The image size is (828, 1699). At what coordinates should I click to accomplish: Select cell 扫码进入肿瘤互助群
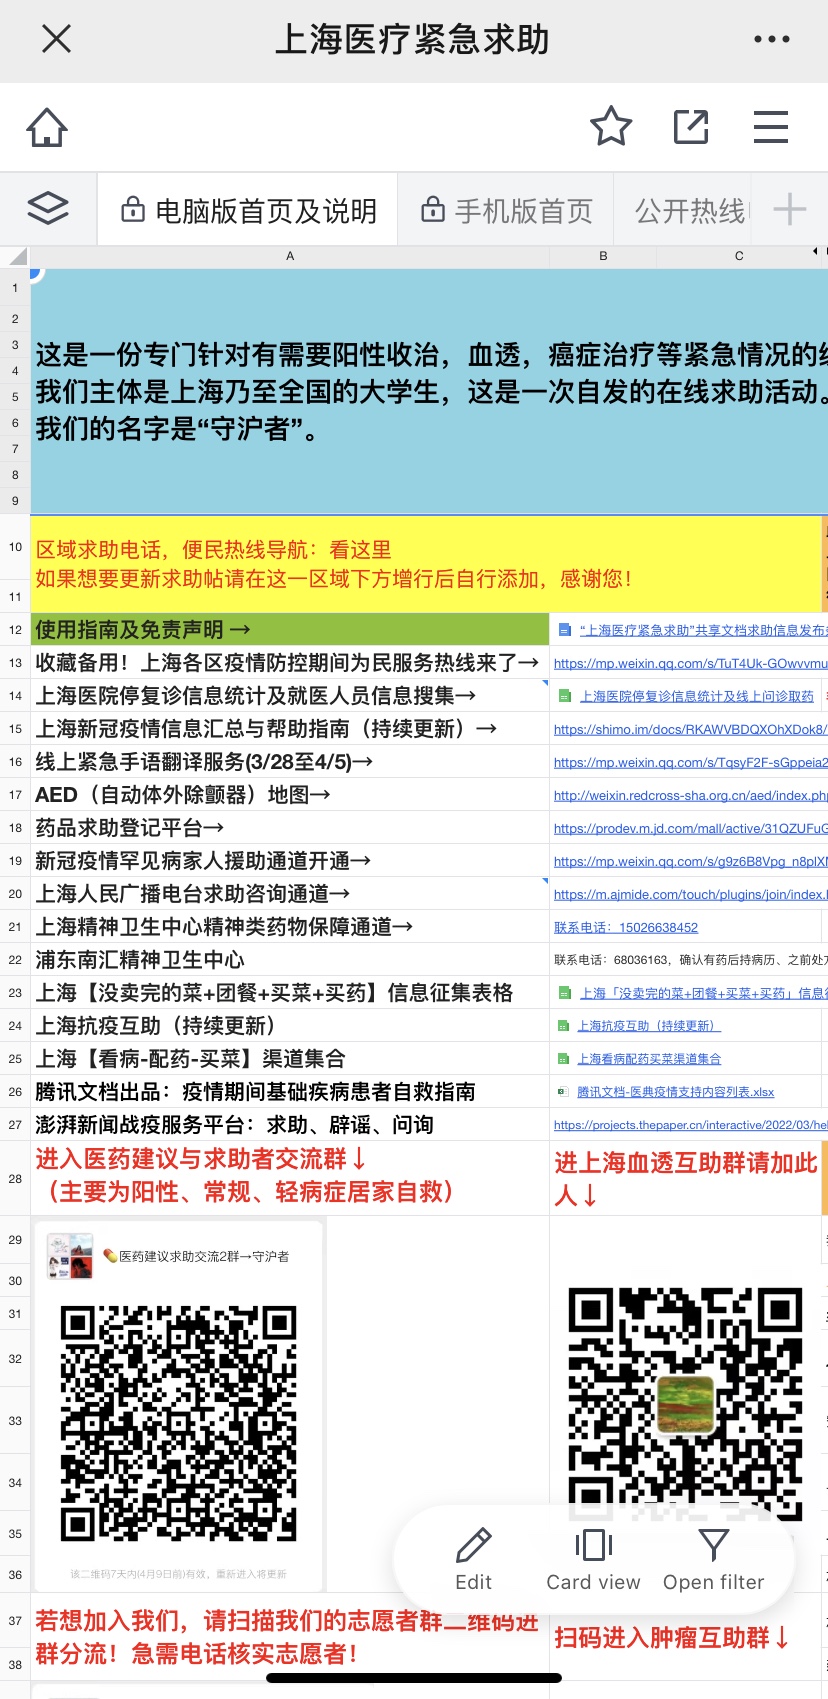pos(685,1637)
